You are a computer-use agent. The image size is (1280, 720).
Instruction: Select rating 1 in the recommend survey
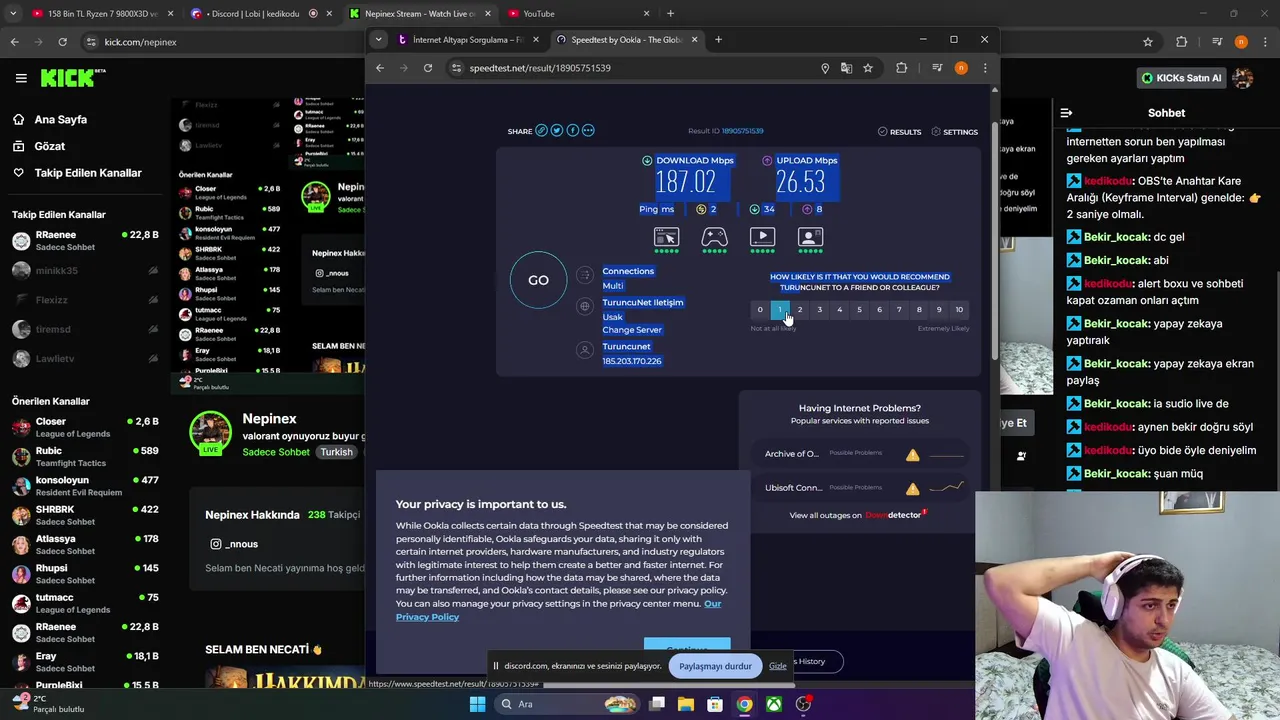pos(780,310)
